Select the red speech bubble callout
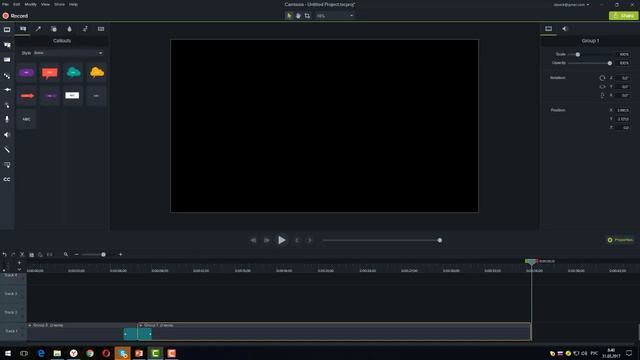The image size is (640, 360). pyautogui.click(x=50, y=73)
